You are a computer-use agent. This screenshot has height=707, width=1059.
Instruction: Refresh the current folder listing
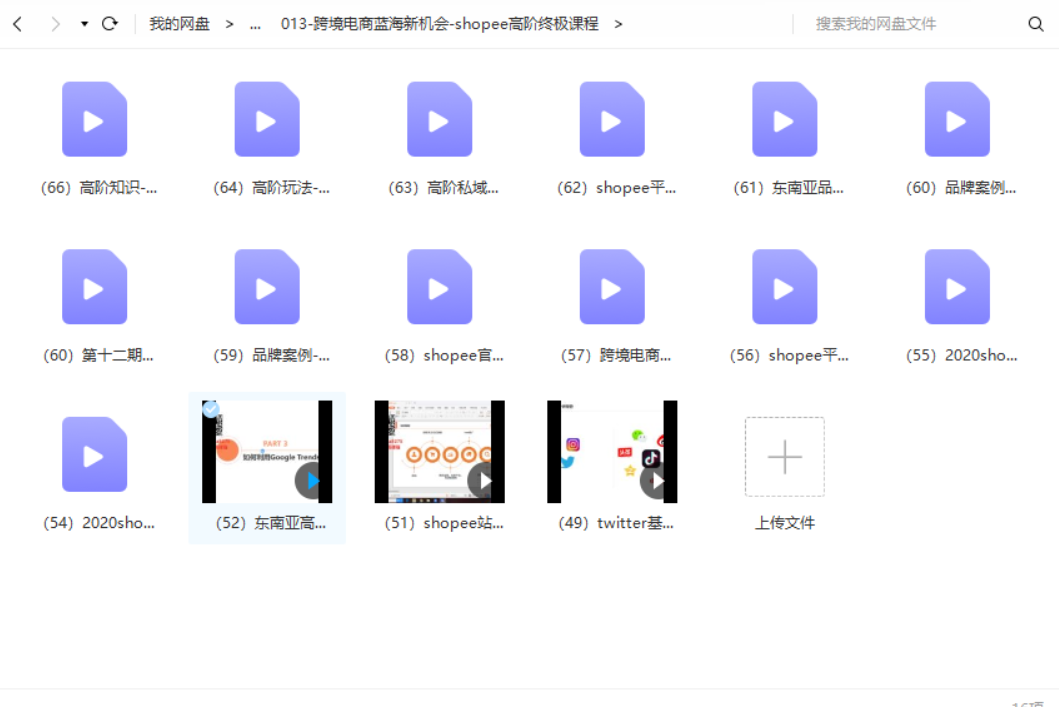109,24
